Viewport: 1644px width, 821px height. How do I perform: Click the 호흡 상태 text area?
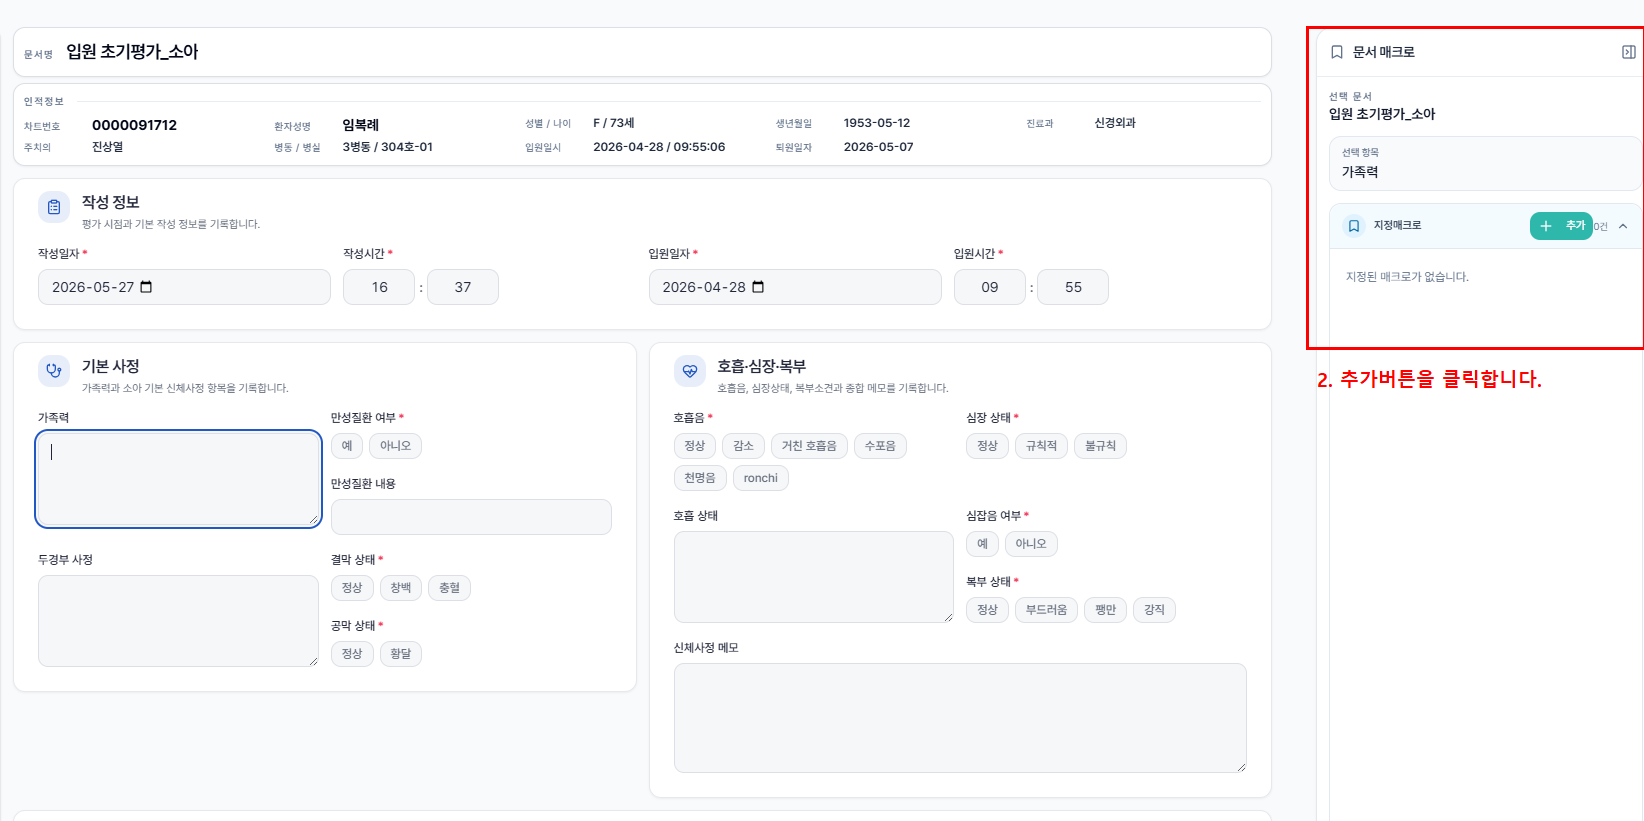click(814, 577)
